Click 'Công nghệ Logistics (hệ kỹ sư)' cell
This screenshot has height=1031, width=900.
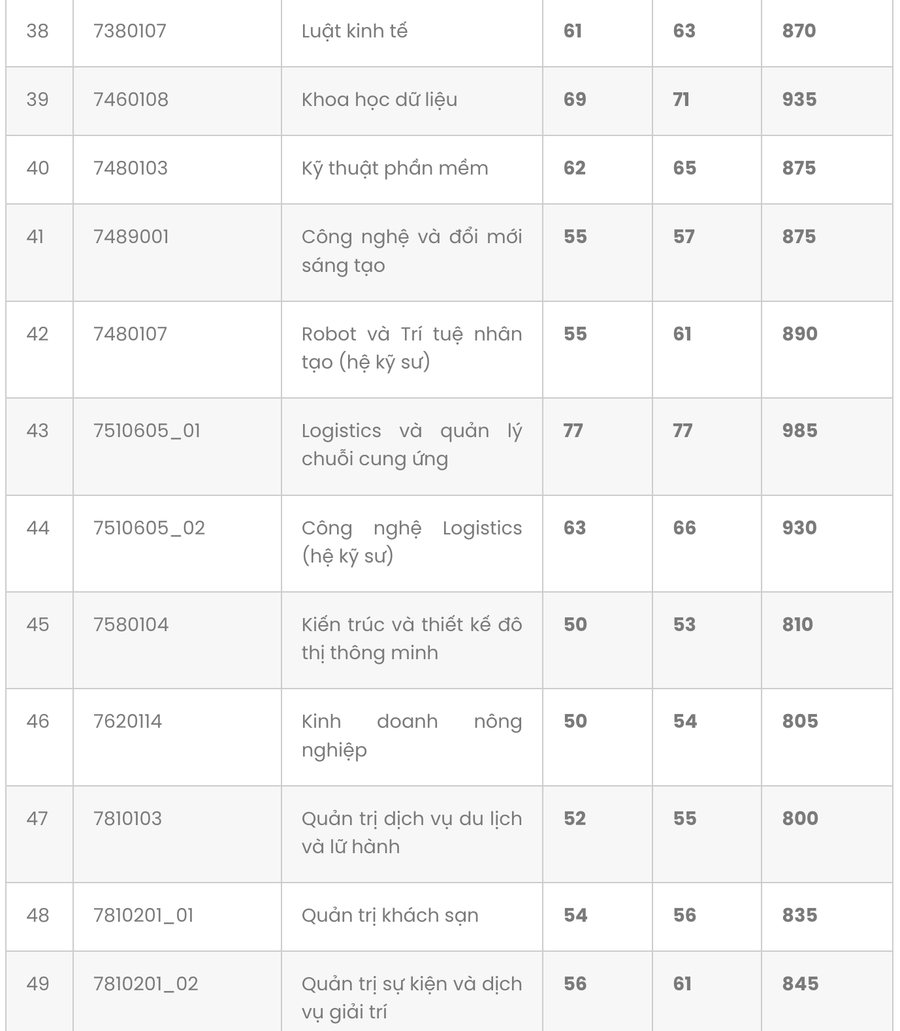tap(411, 542)
